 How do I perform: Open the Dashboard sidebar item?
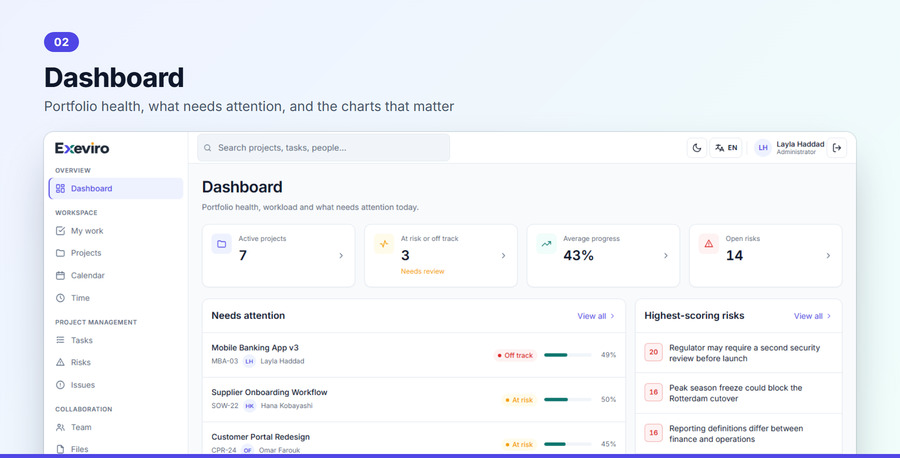pos(116,188)
